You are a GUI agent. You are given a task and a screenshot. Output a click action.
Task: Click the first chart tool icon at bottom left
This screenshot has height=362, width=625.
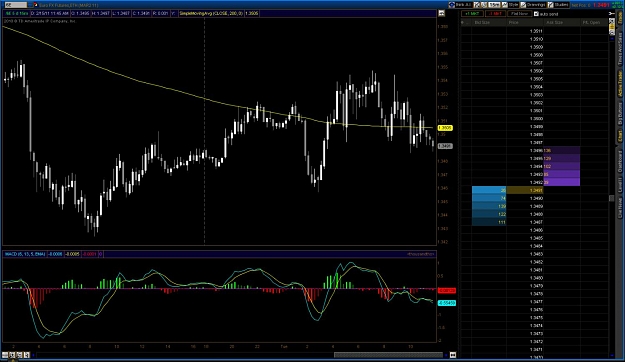point(5,355)
